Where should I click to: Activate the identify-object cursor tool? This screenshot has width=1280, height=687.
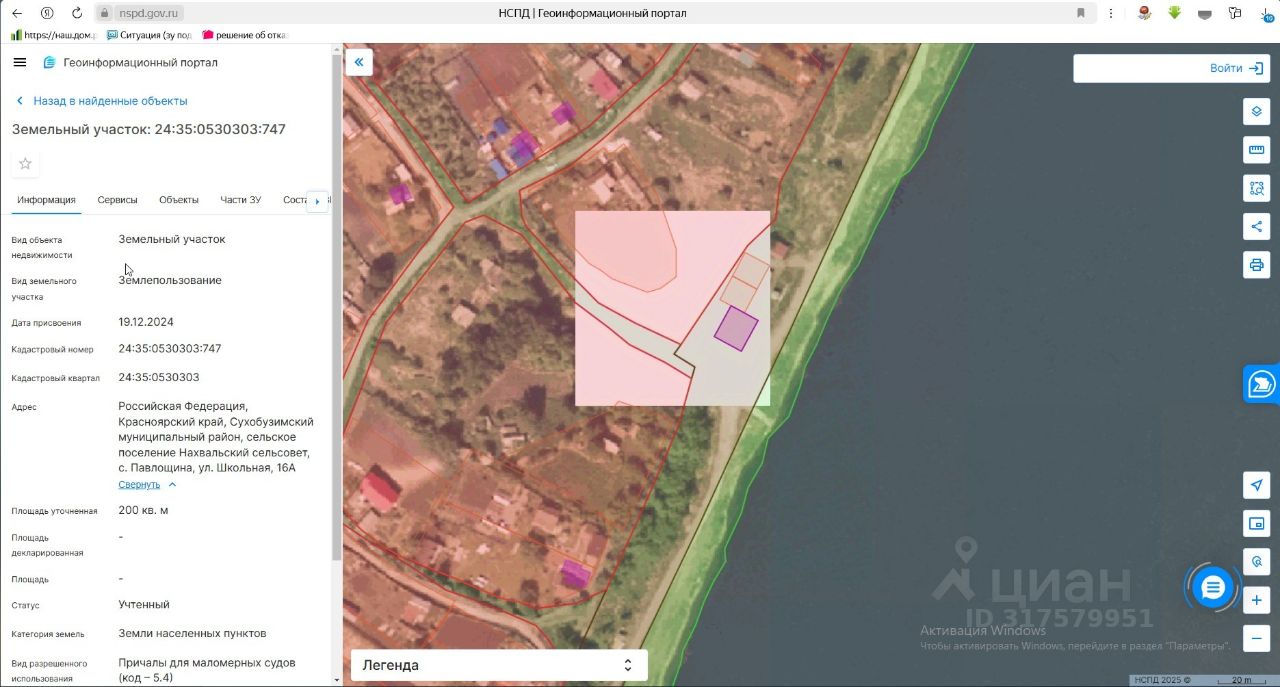pos(1257,561)
